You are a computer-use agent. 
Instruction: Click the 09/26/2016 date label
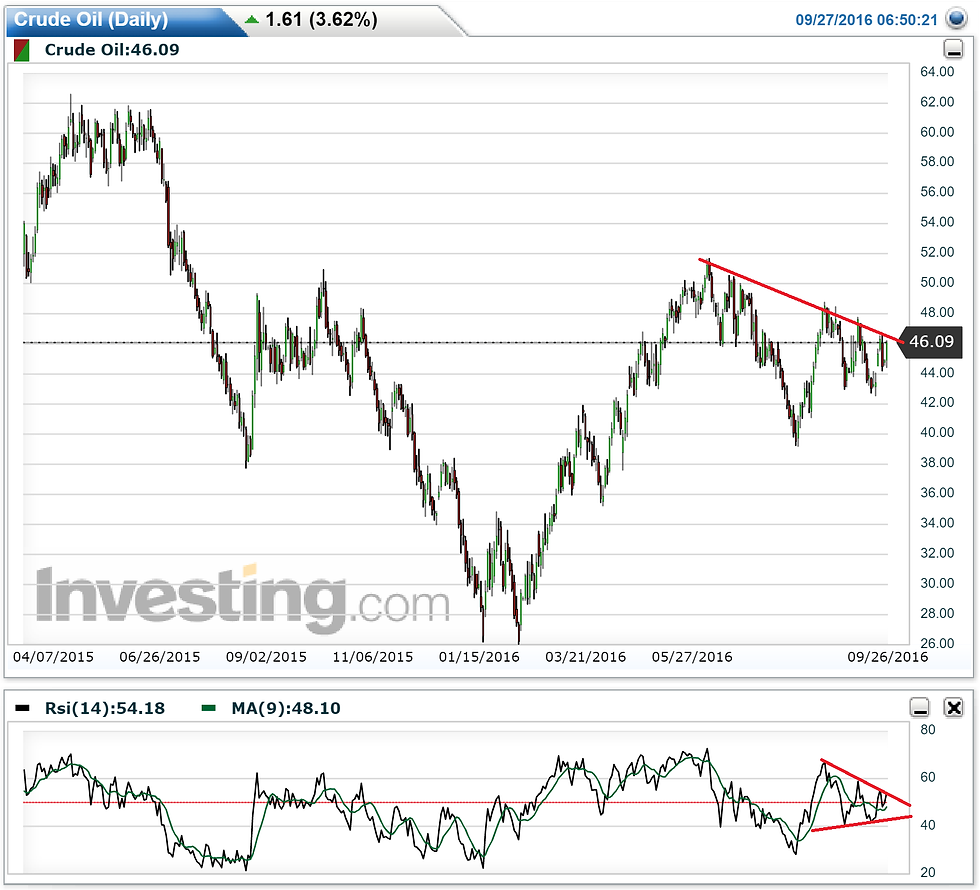pyautogui.click(x=888, y=657)
